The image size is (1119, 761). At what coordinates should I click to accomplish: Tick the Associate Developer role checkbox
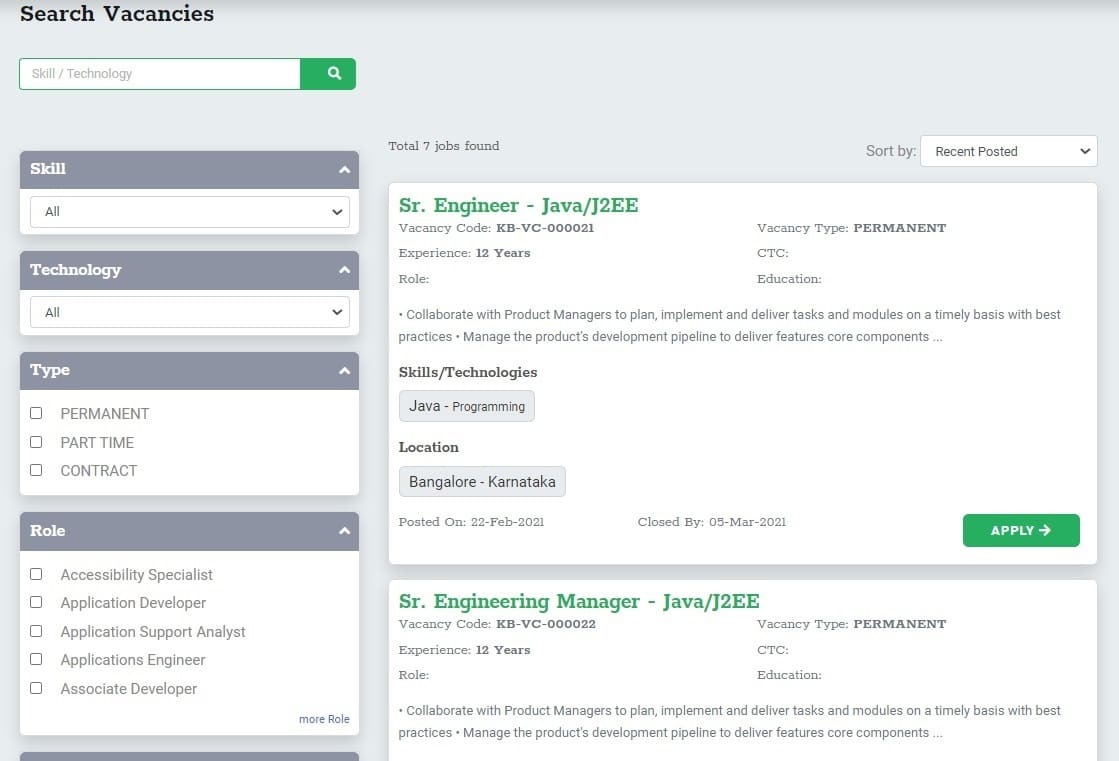pos(36,688)
